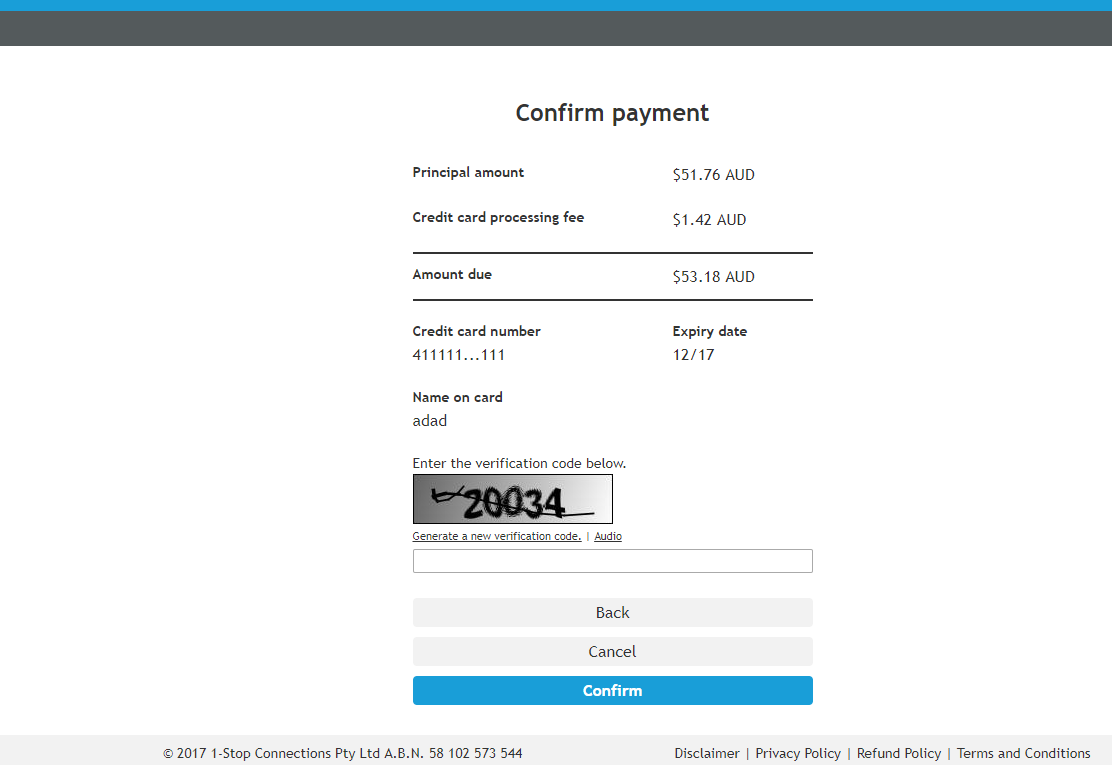Click the 1-Stop Connections copyright text
The width and height of the screenshot is (1112, 765).
[x=343, y=753]
